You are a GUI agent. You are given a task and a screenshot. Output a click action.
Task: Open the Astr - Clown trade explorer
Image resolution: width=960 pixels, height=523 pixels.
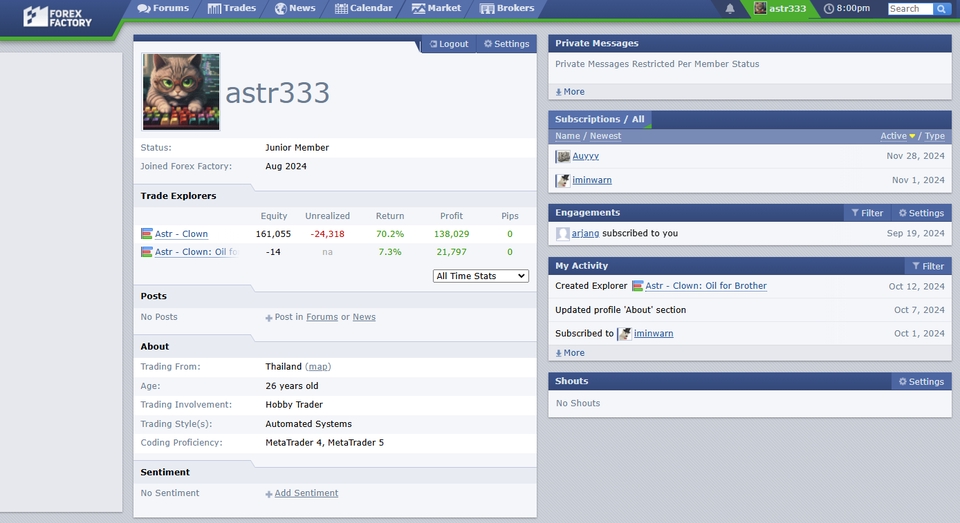pyautogui.click(x=181, y=234)
